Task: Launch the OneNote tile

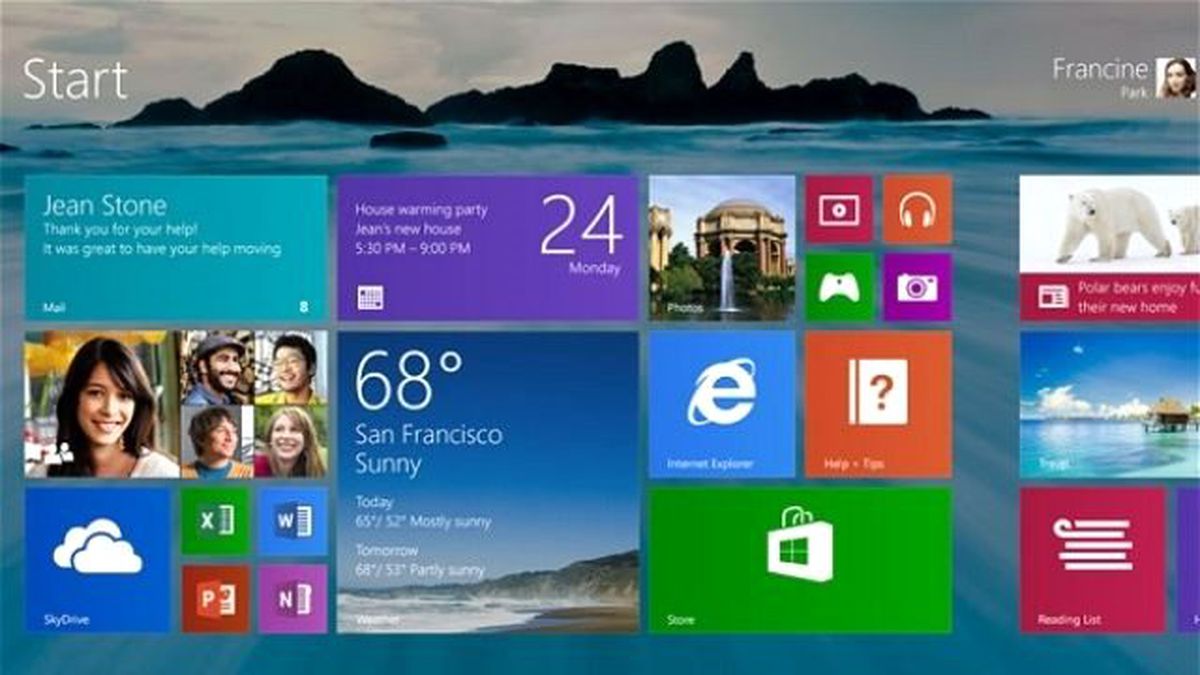Action: (x=293, y=599)
